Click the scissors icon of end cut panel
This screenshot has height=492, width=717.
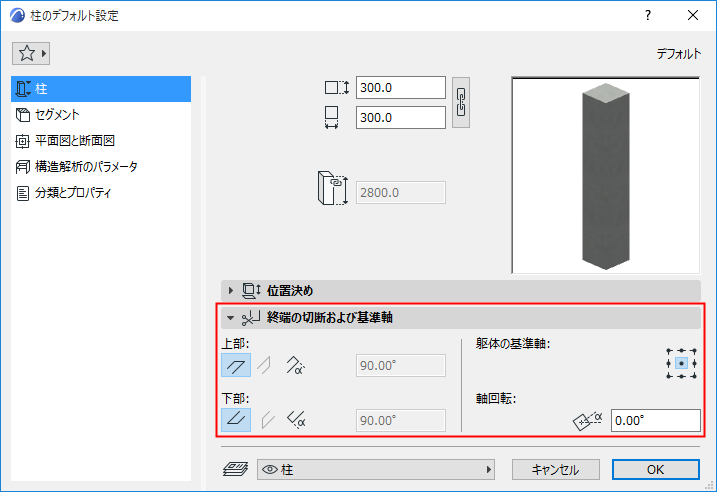pyautogui.click(x=251, y=317)
